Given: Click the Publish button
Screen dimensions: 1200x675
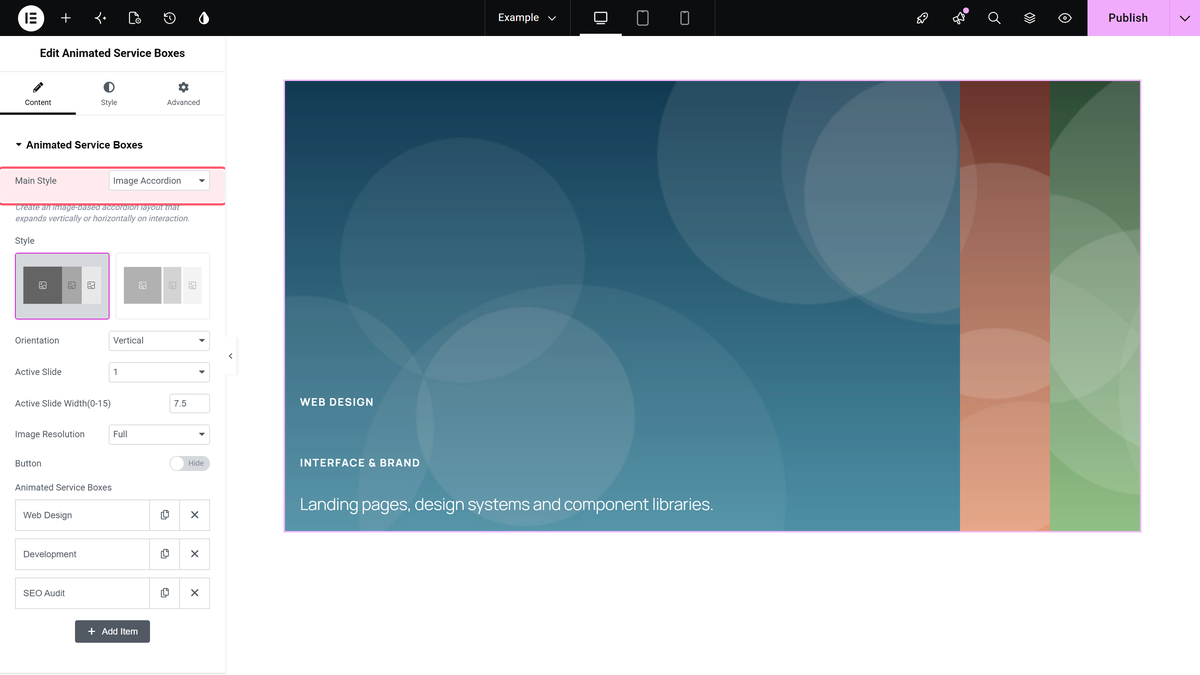Looking at the screenshot, I should pyautogui.click(x=1128, y=18).
